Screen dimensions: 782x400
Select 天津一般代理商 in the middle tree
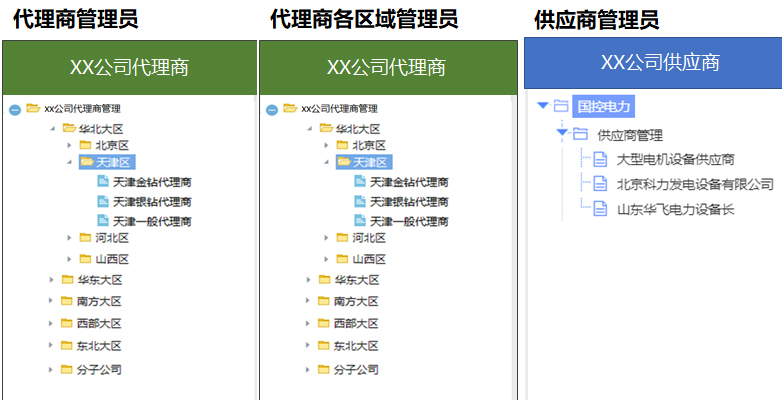409,221
